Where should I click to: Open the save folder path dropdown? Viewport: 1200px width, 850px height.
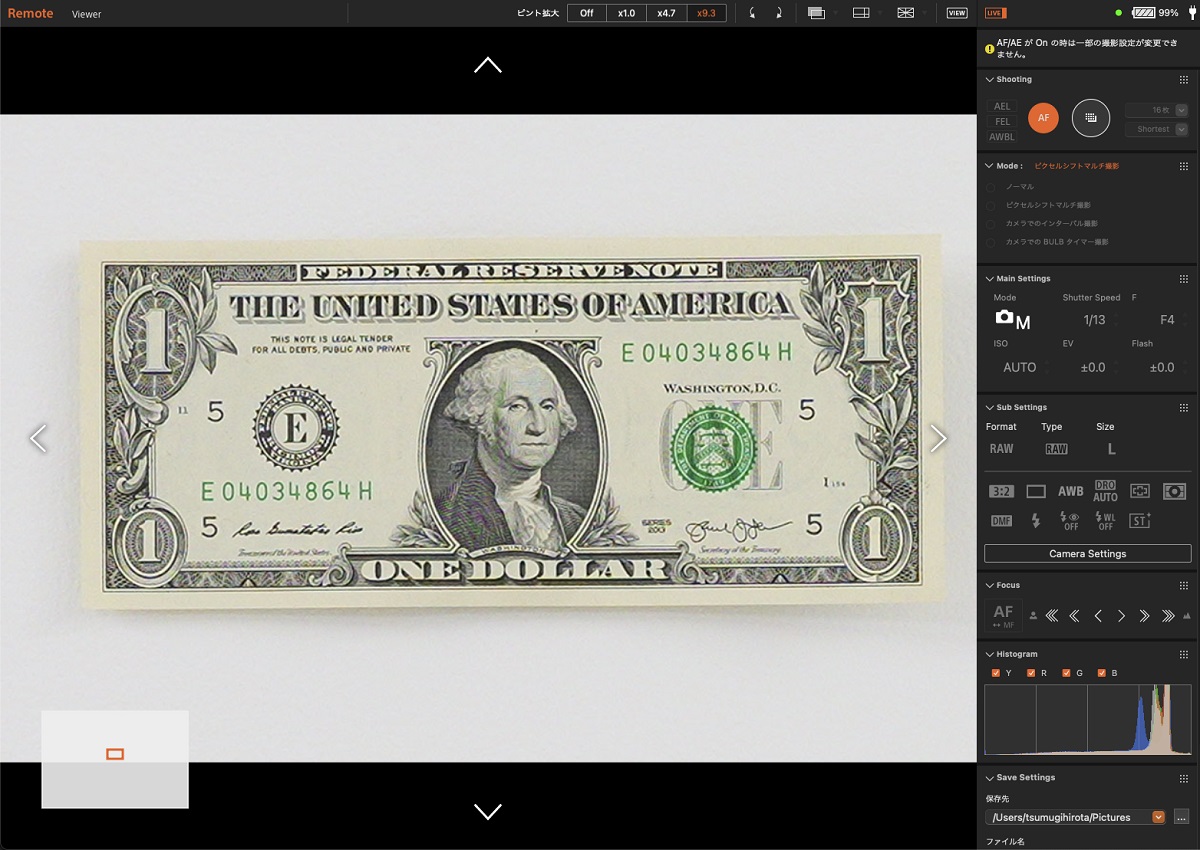pos(1076,817)
